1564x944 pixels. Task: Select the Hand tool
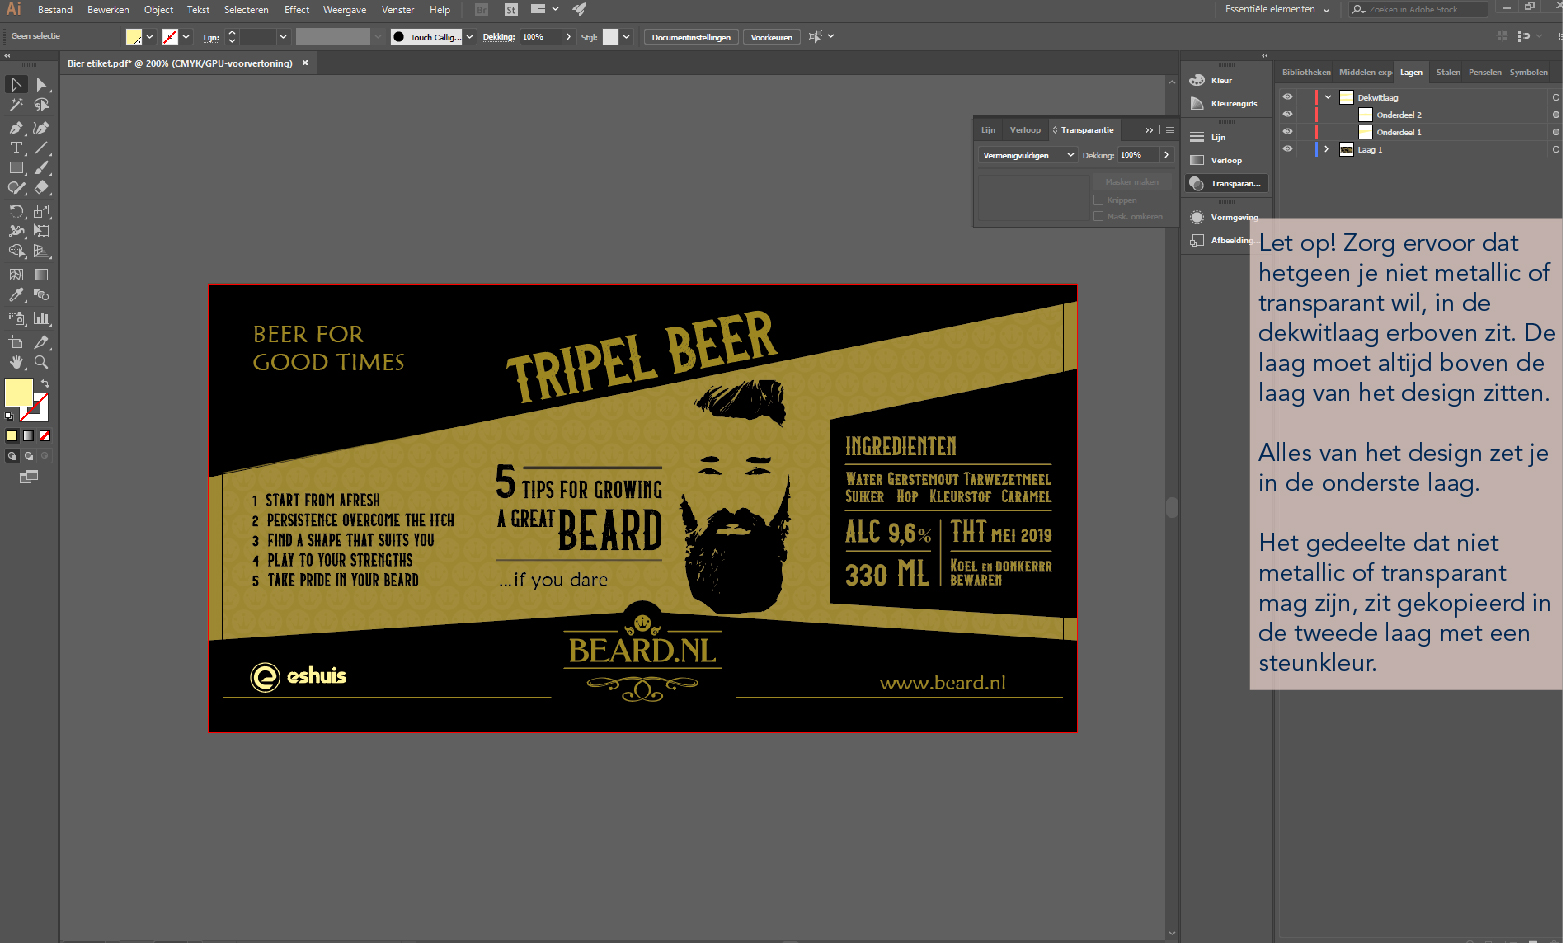click(16, 362)
